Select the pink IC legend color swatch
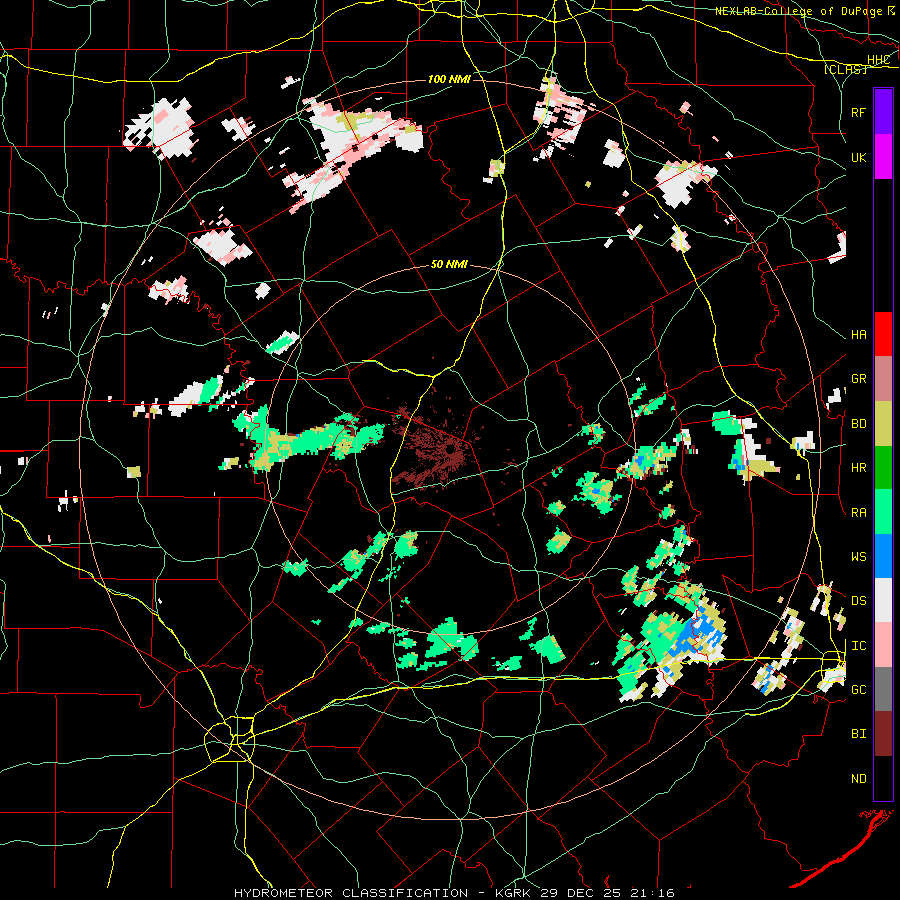Image resolution: width=900 pixels, height=900 pixels. [883, 645]
